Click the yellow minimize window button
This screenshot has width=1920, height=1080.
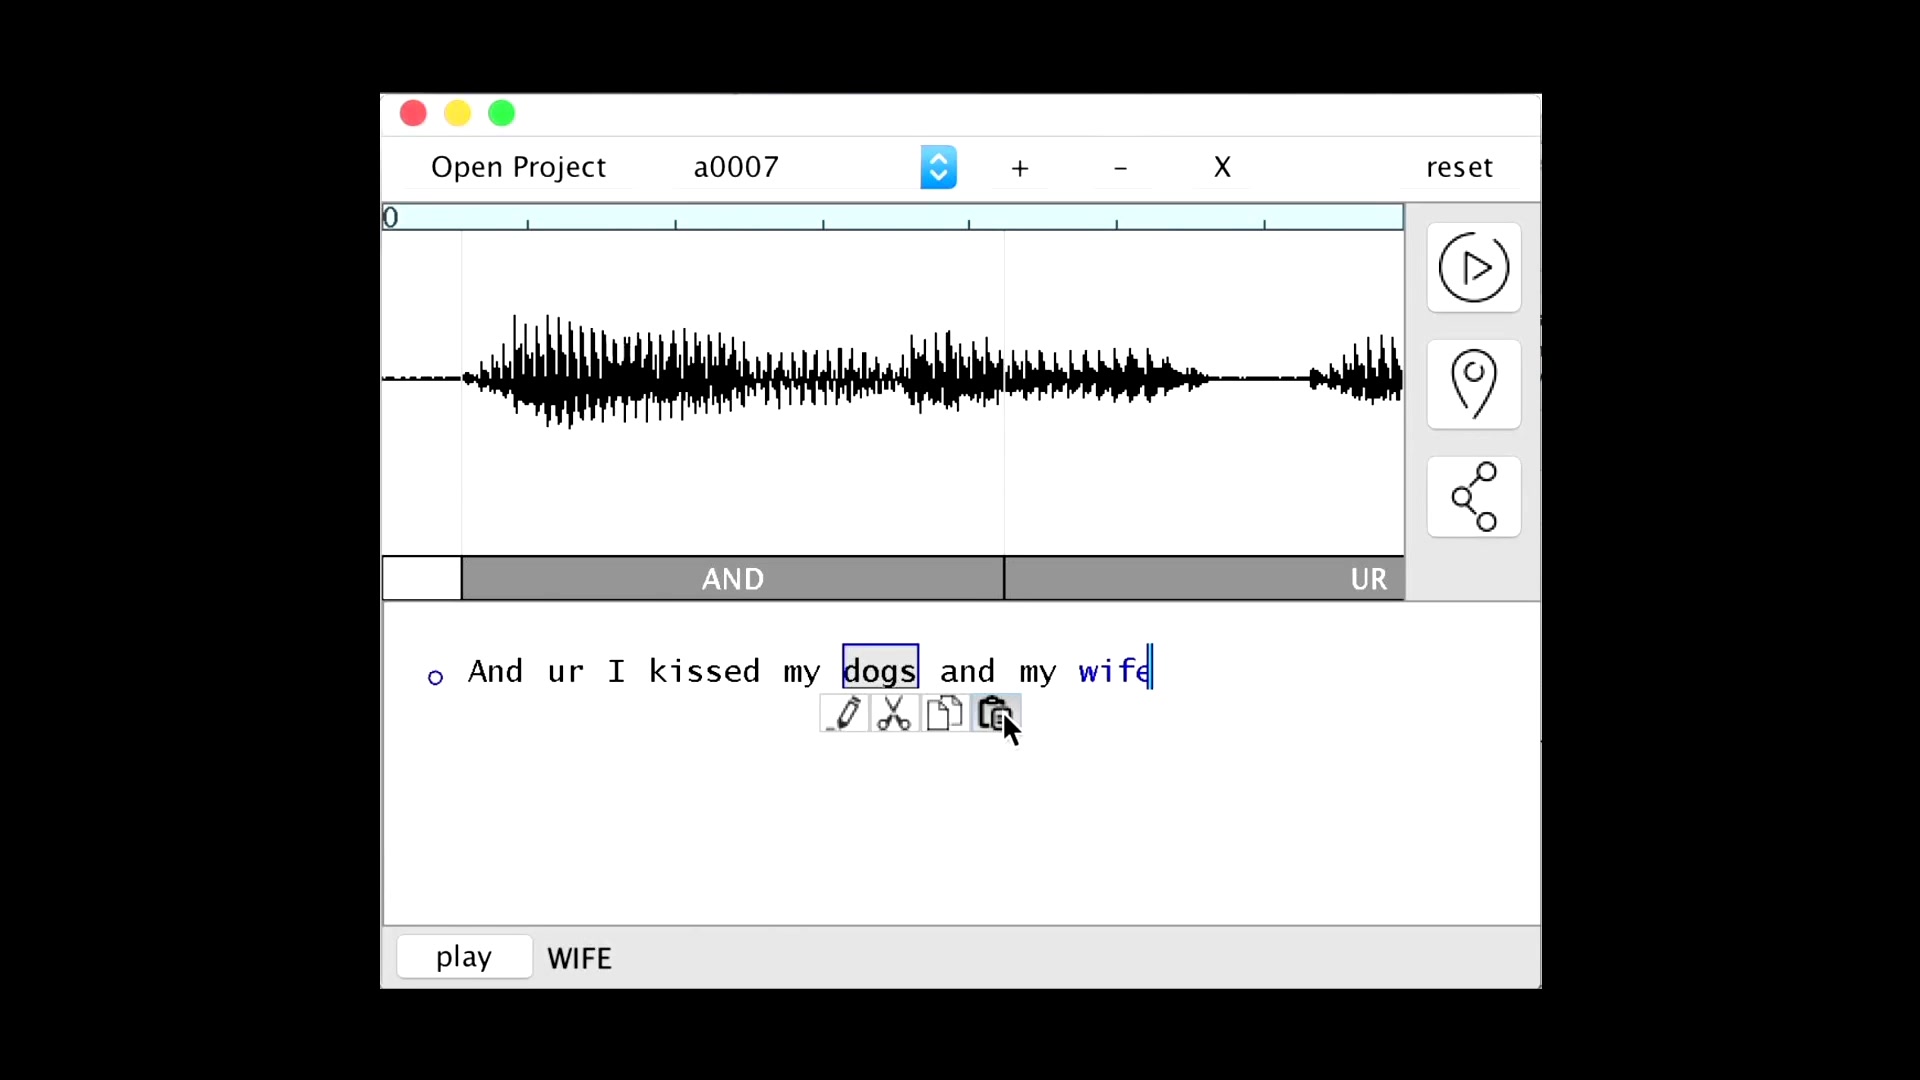(x=457, y=113)
